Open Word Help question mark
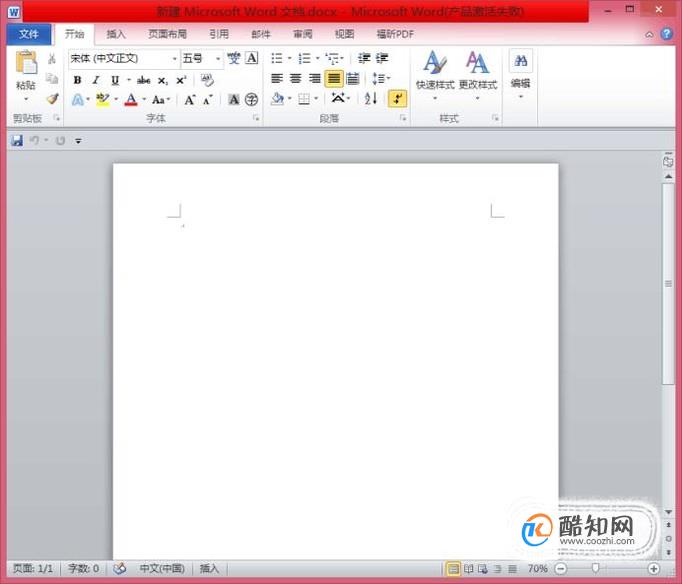The width and height of the screenshot is (682, 584). pyautogui.click(x=666, y=34)
